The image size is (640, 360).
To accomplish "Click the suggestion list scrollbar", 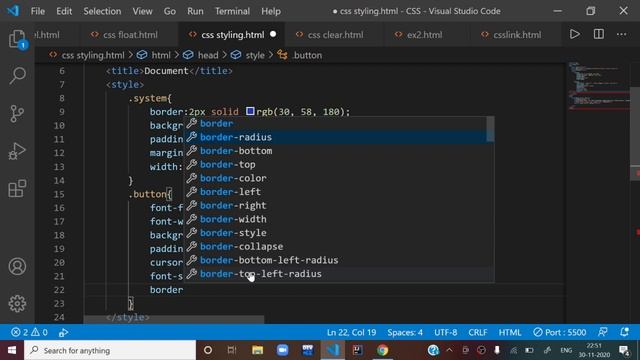I will coord(490,129).
